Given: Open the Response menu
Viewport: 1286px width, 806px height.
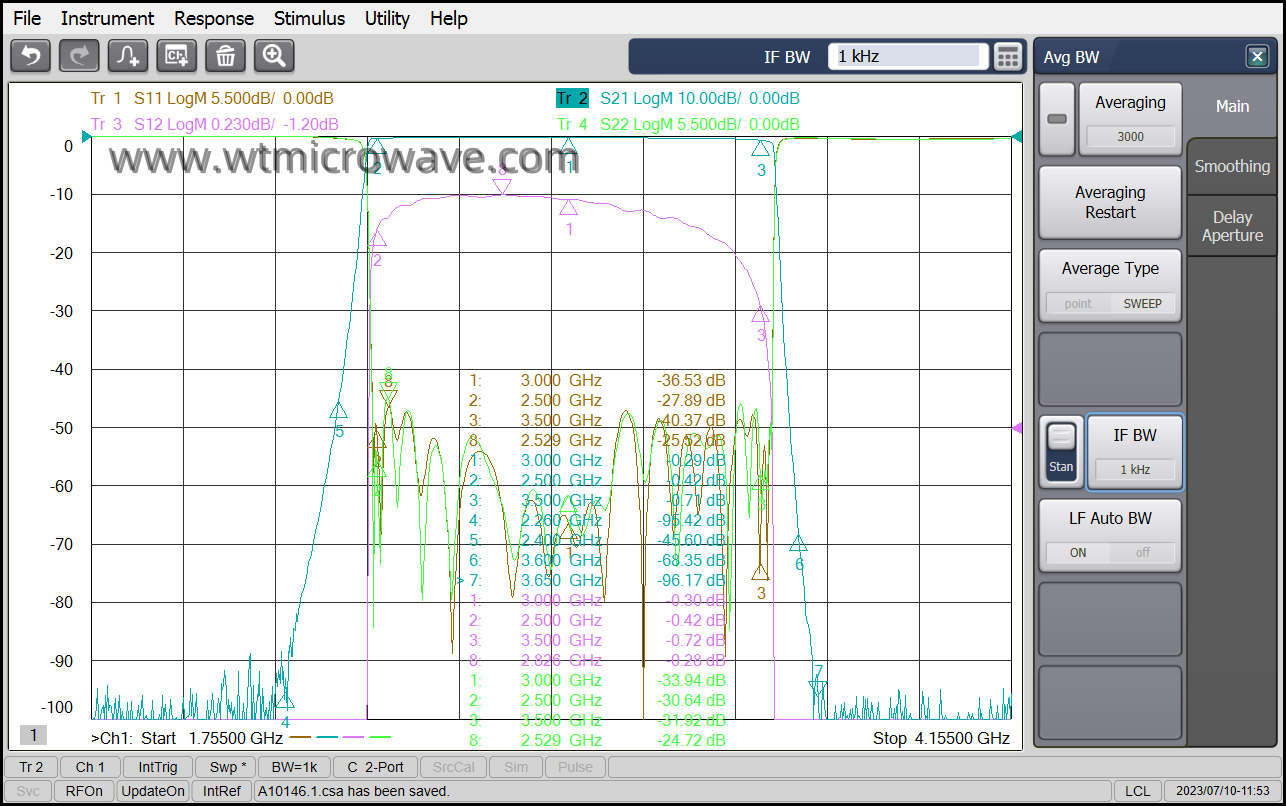Looking at the screenshot, I should pyautogui.click(x=214, y=18).
